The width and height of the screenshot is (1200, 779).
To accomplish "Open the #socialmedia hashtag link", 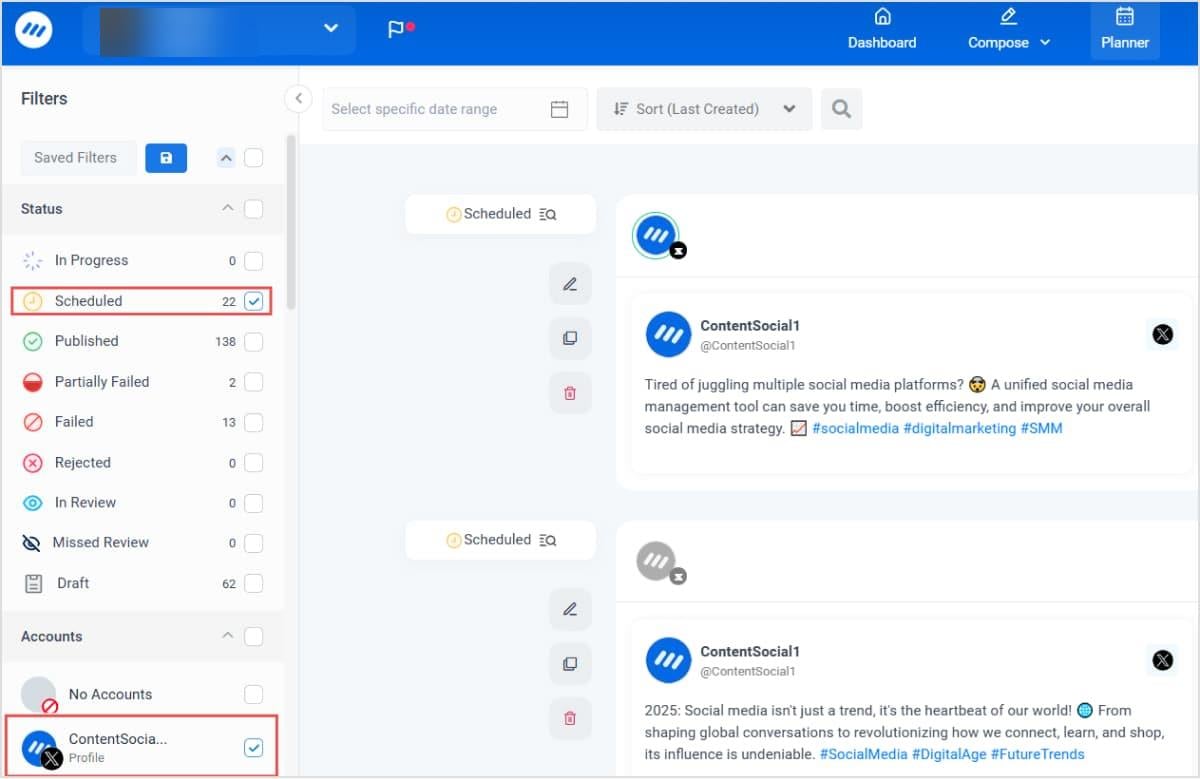I will pos(855,428).
